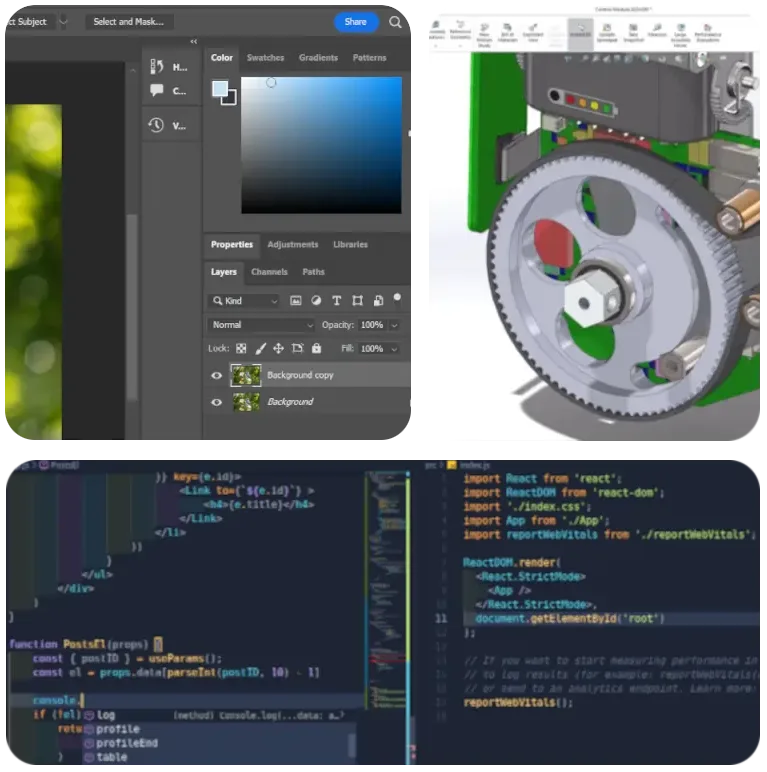The width and height of the screenshot is (767, 772).
Task: Toggle lock position move icon
Action: click(278, 349)
